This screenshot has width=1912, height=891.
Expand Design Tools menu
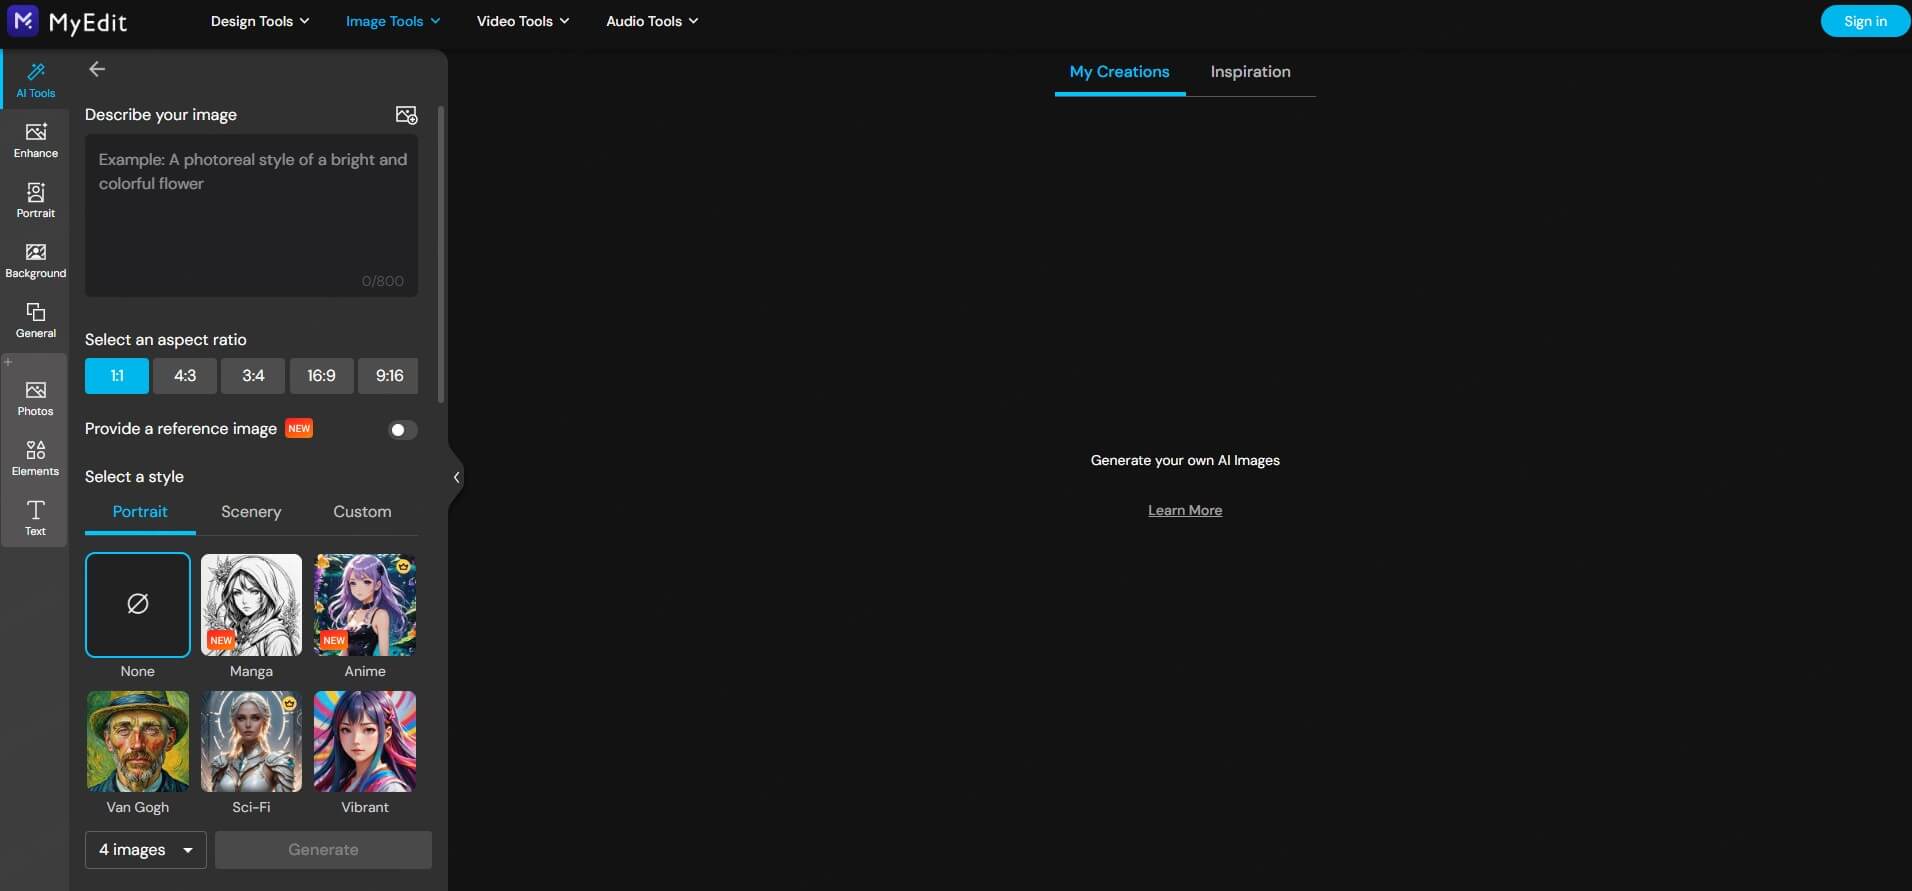[260, 21]
